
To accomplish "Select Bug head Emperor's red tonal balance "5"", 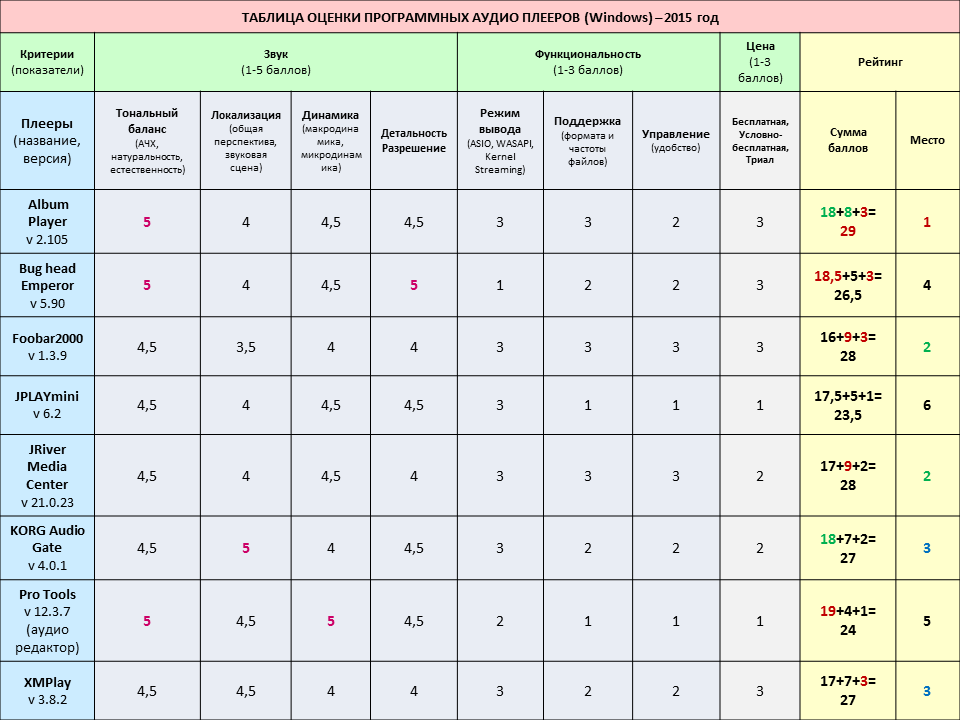I will pos(147,285).
